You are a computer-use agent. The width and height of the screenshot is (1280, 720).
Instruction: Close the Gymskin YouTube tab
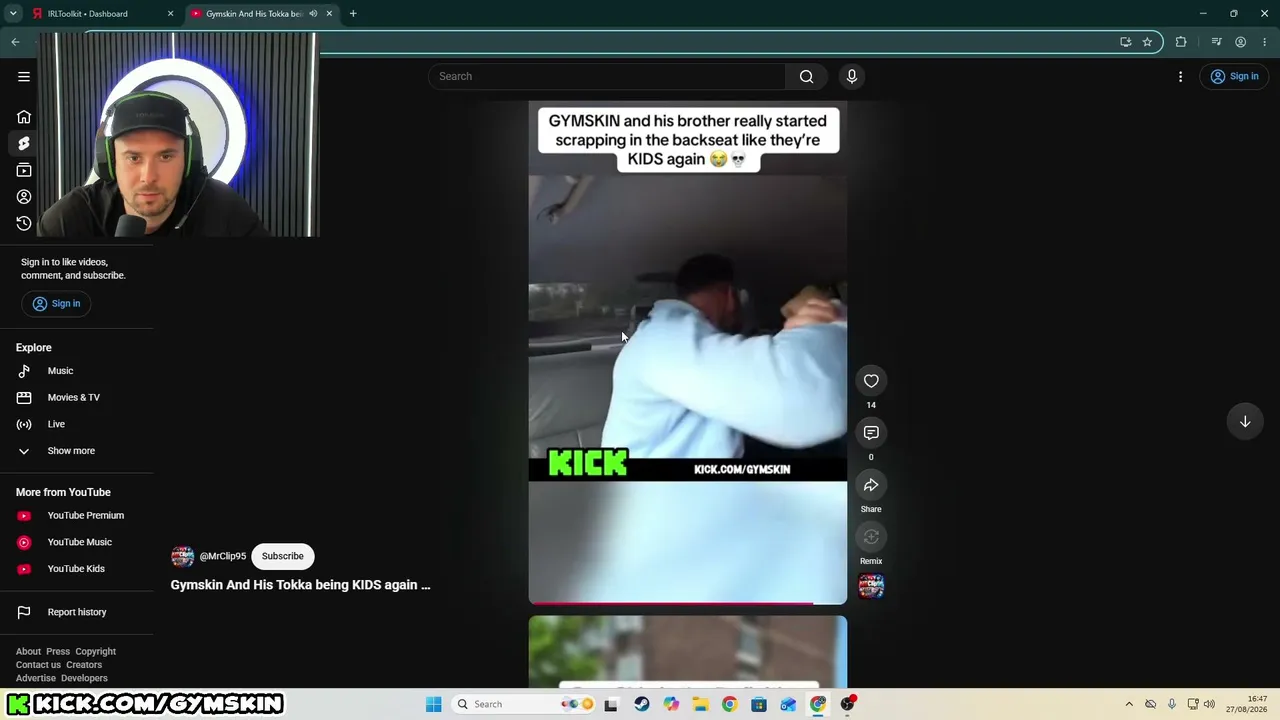point(329,14)
